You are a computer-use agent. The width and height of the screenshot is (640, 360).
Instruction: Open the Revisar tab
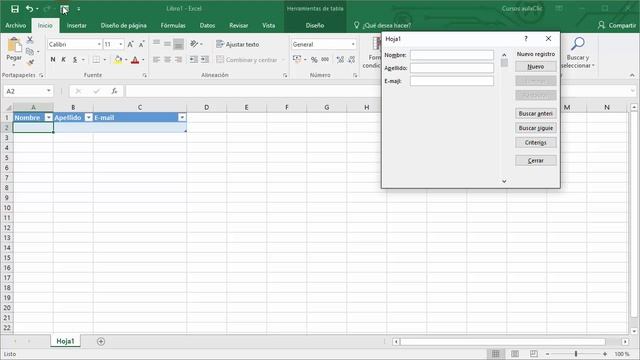tap(239, 25)
